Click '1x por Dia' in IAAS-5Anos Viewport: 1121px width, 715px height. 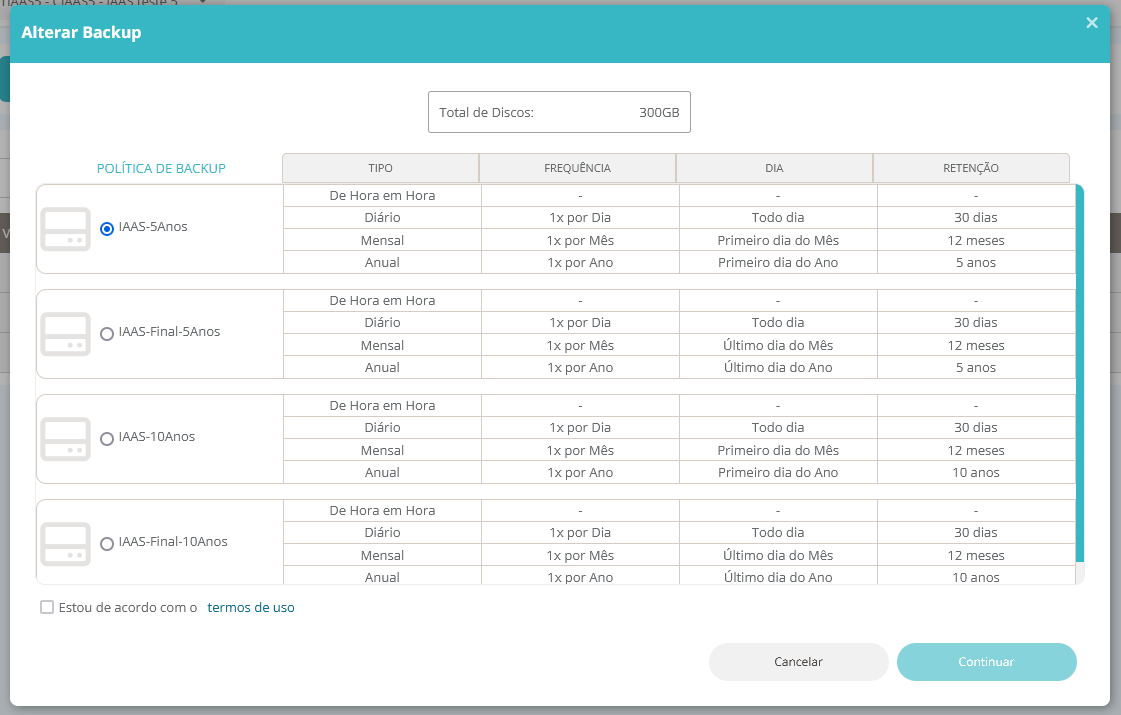click(x=580, y=217)
